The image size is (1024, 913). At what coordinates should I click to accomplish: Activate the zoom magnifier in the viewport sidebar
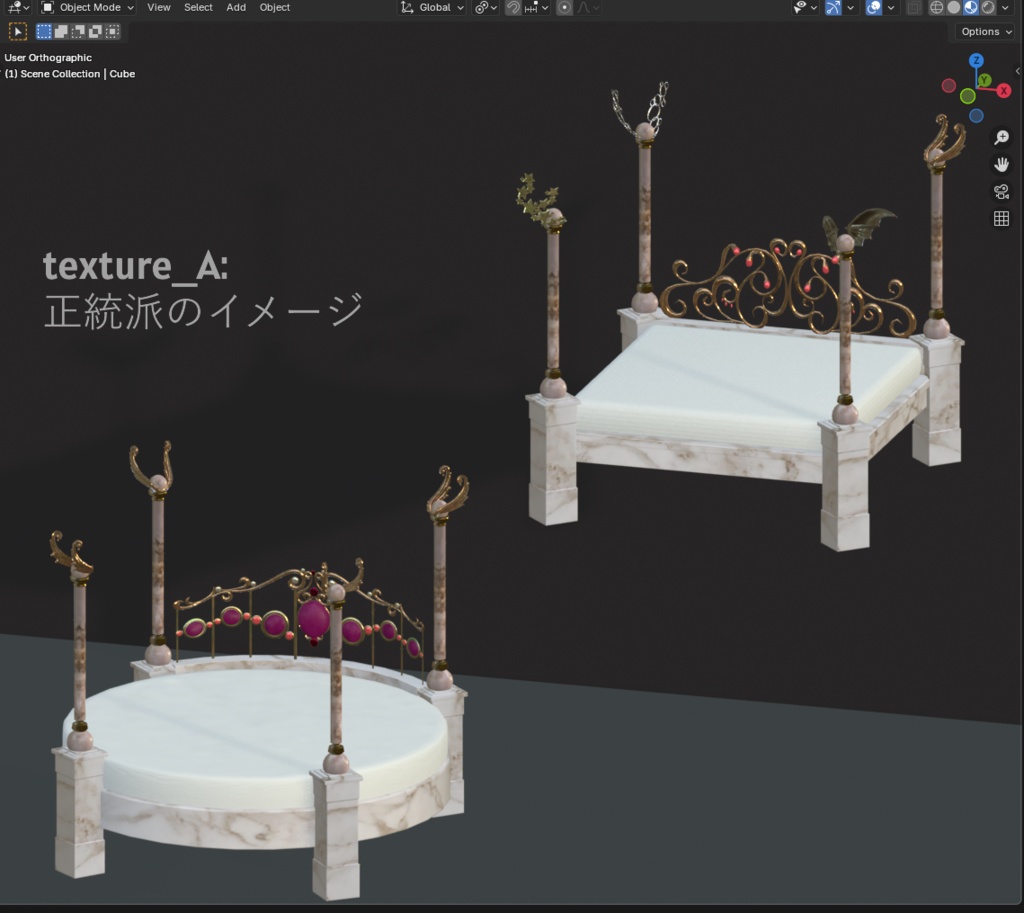[1001, 138]
